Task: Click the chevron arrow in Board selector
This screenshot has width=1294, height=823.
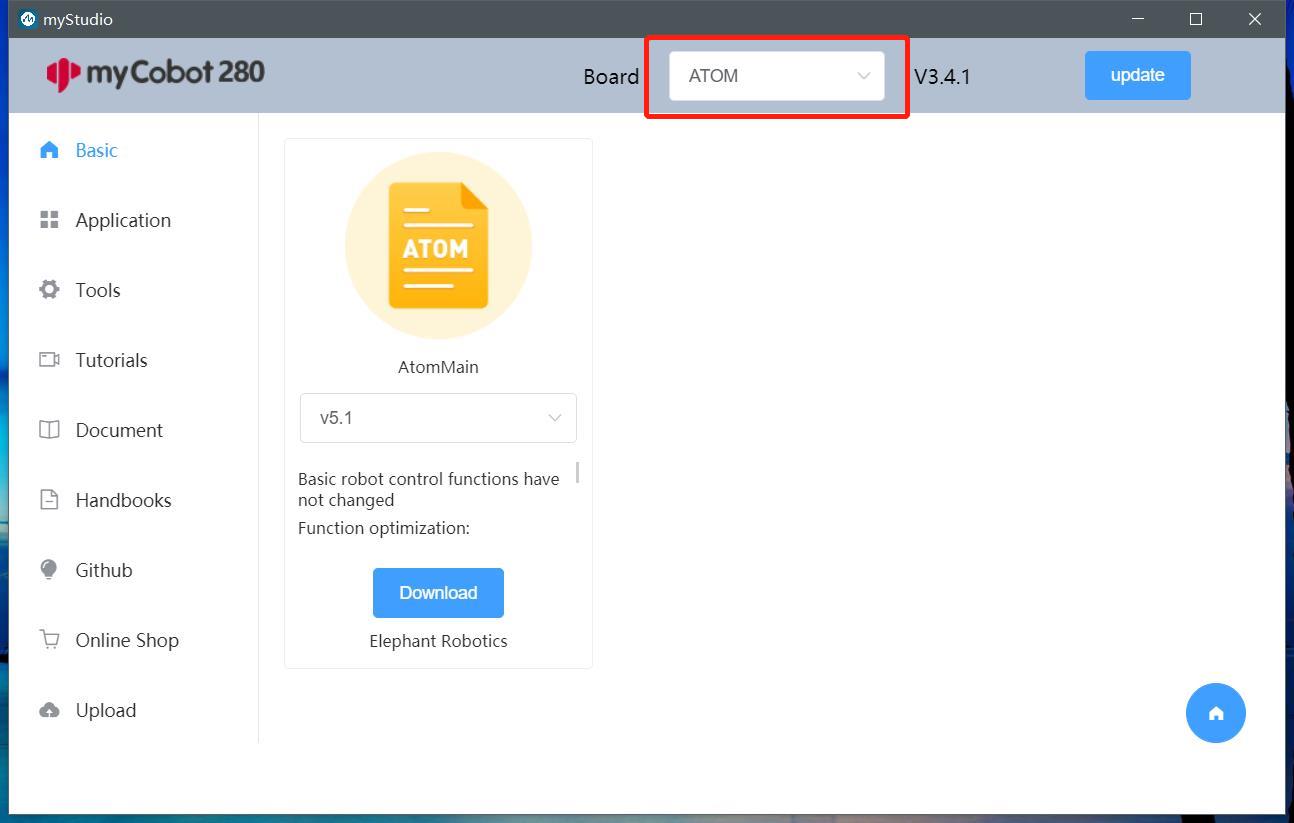Action: tap(863, 76)
